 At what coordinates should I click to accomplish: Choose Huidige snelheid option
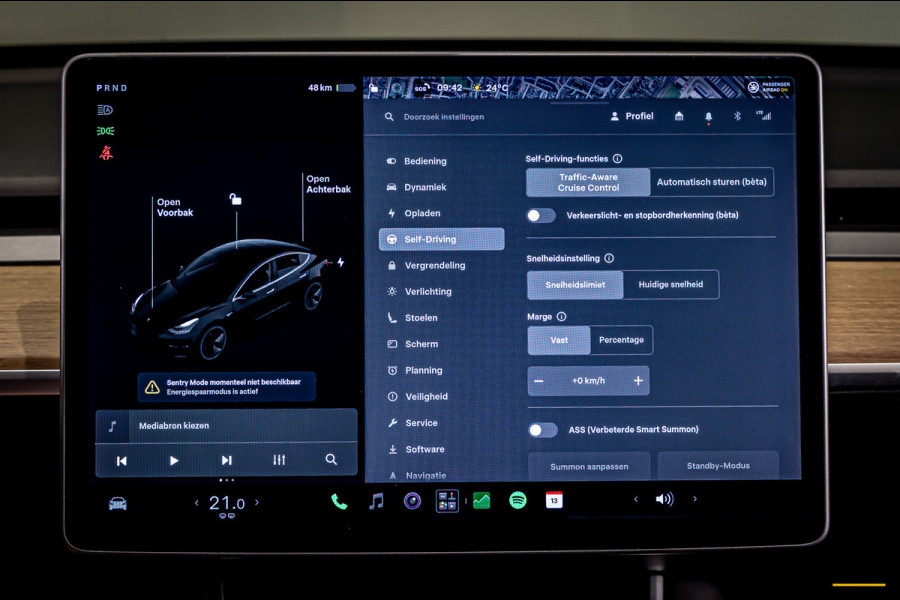point(670,284)
